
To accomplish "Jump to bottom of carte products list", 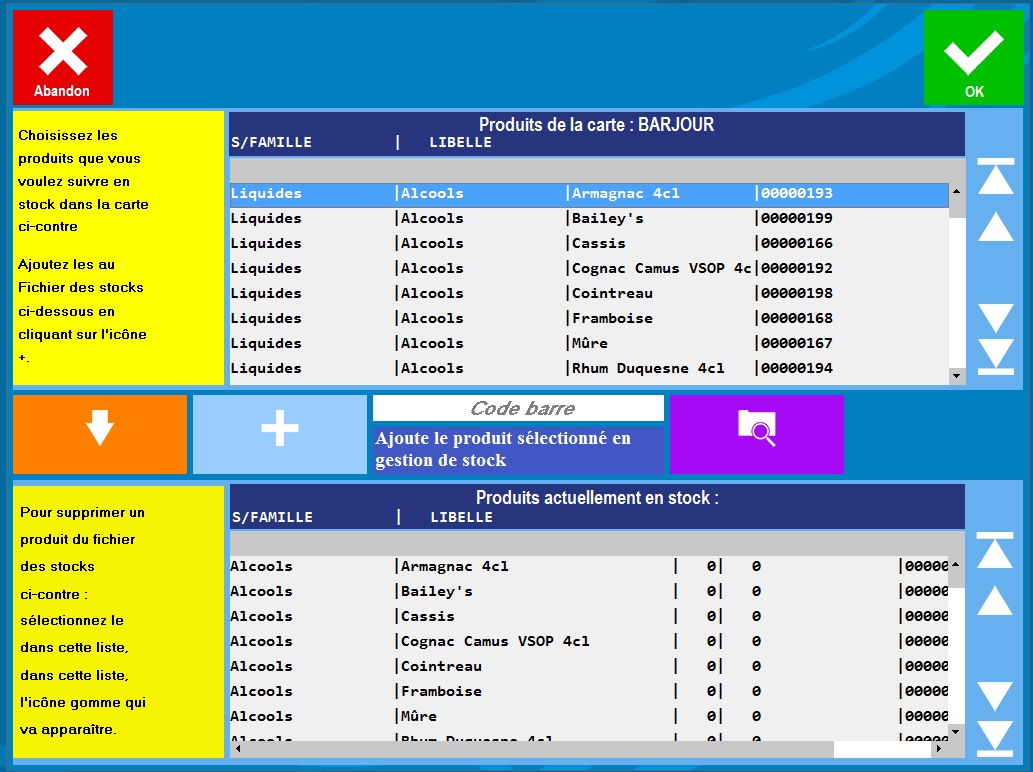I will [995, 357].
